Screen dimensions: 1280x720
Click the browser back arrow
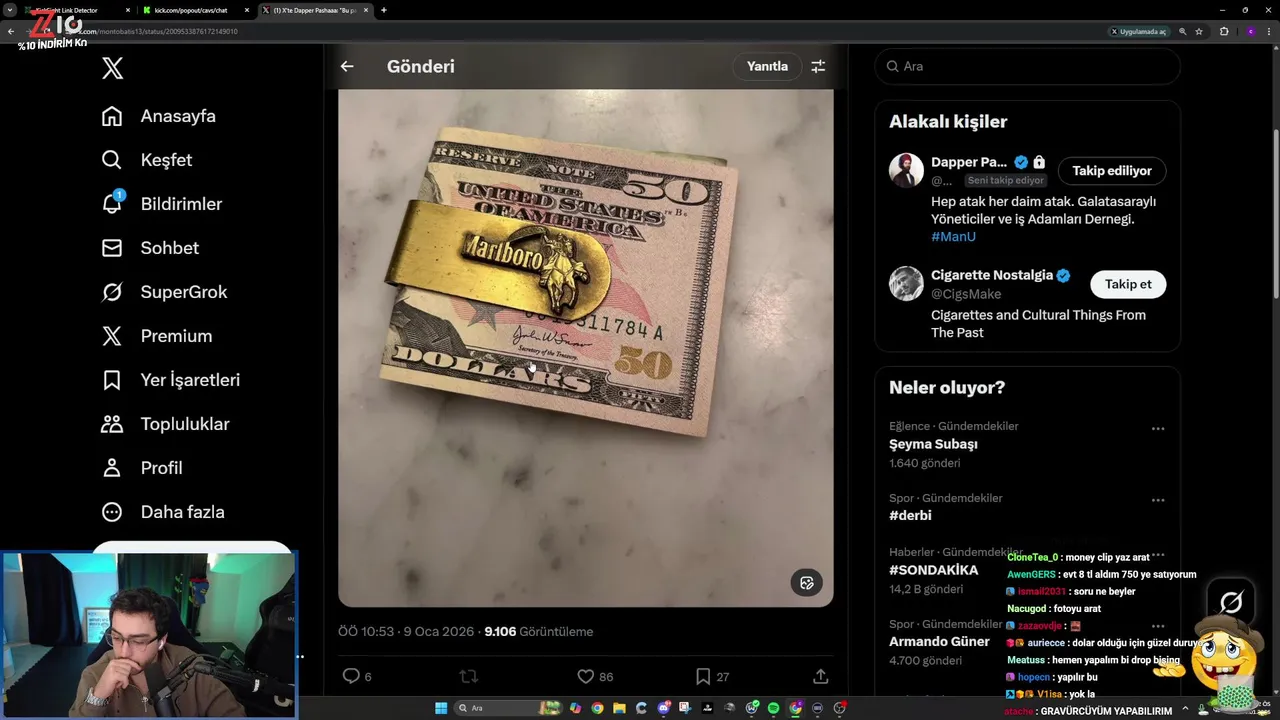pyautogui.click(x=11, y=31)
